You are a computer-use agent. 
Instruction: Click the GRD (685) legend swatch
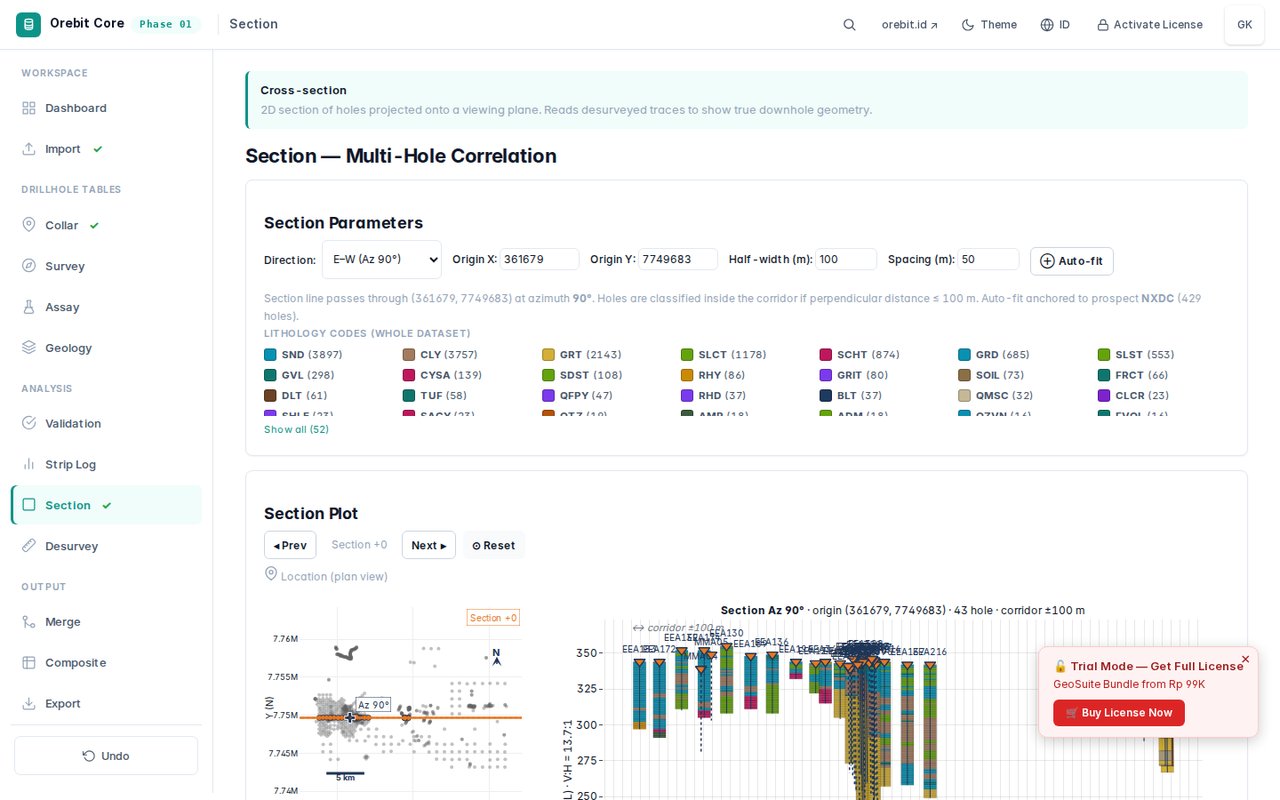tap(965, 355)
